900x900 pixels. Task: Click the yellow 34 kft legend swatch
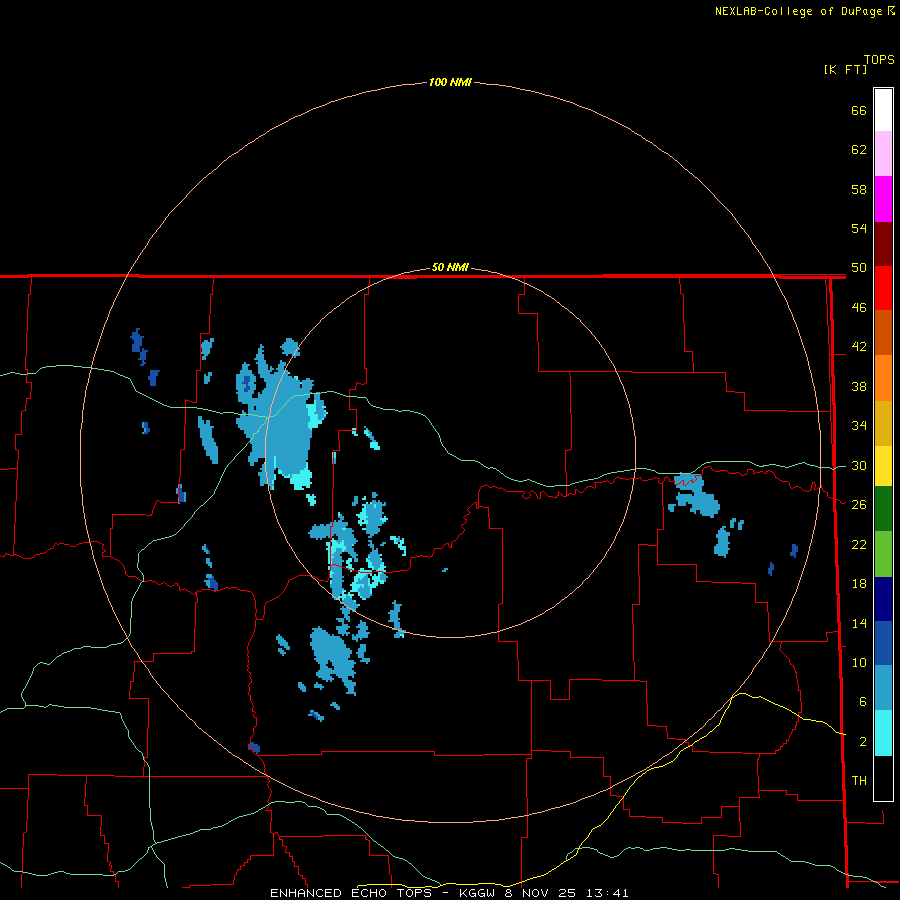point(883,466)
